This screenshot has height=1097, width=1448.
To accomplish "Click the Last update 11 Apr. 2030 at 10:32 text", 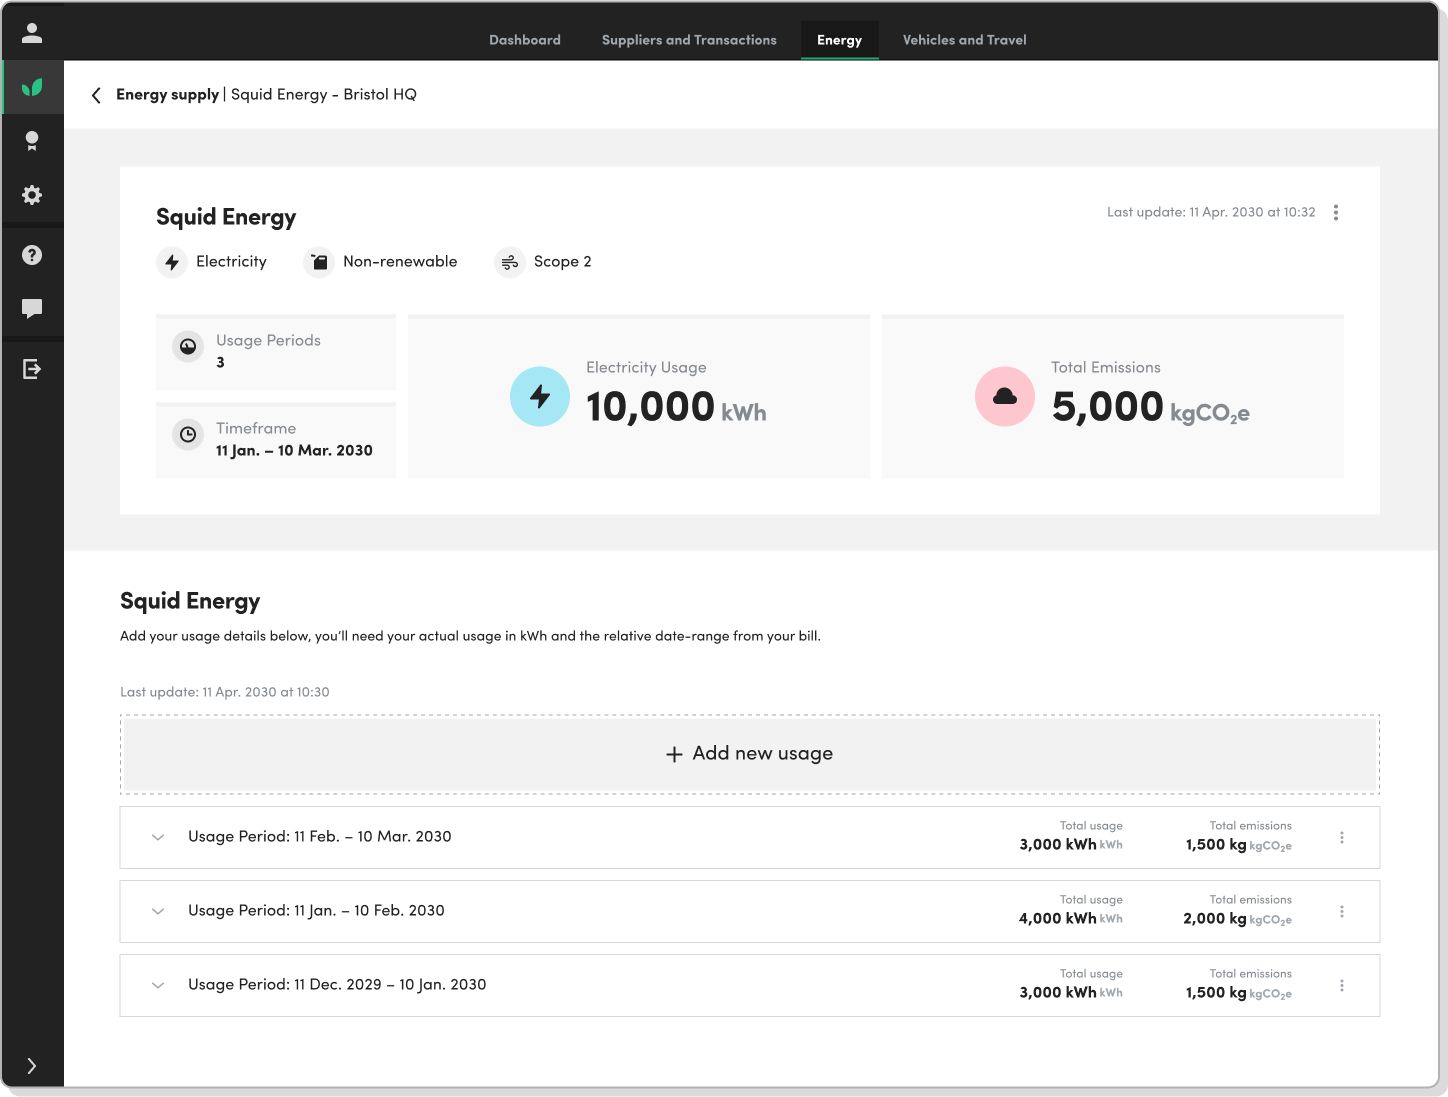I will (1211, 212).
